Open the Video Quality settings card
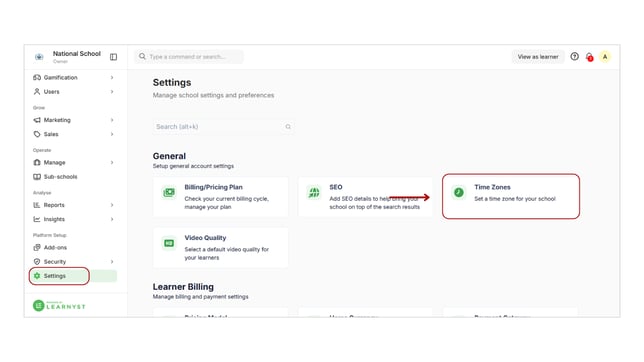Image resolution: width=644 pixels, height=362 pixels. pyautogui.click(x=221, y=247)
